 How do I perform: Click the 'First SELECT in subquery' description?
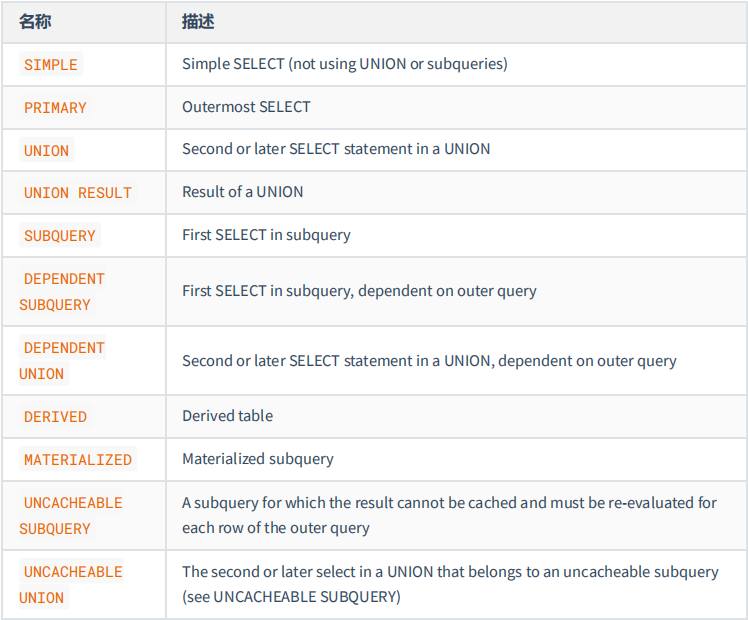[x=266, y=235]
